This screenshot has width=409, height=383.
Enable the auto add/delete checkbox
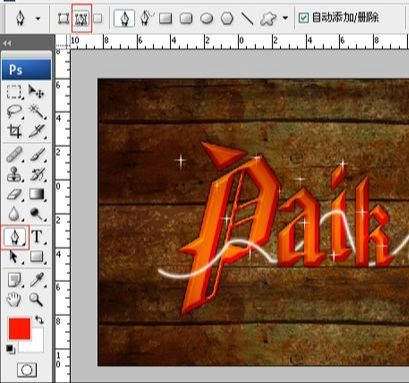(x=303, y=18)
